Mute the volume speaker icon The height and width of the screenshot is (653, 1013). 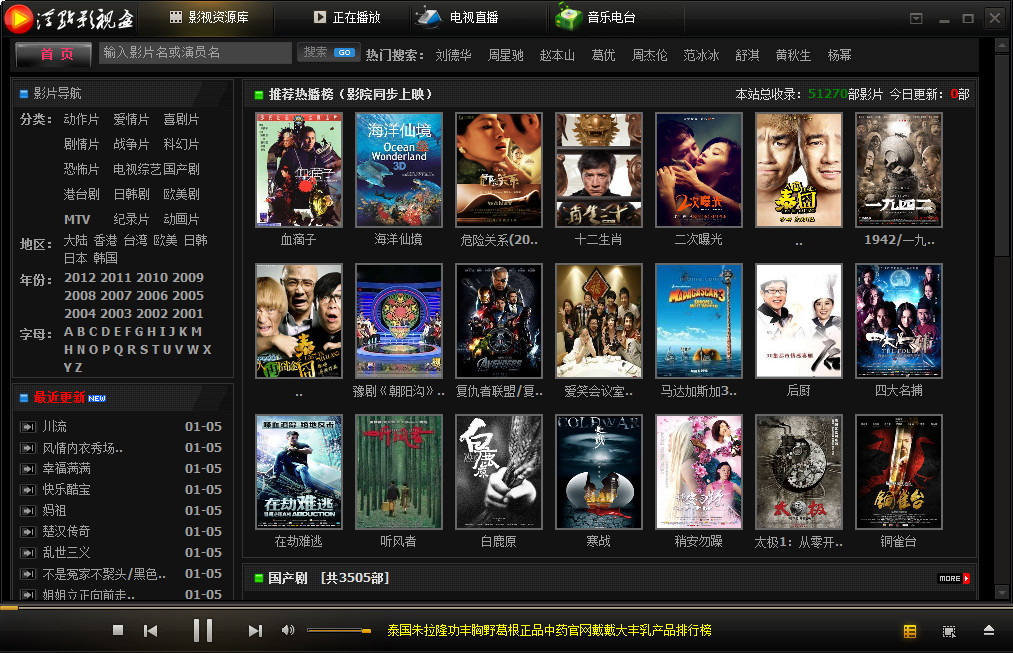(288, 630)
